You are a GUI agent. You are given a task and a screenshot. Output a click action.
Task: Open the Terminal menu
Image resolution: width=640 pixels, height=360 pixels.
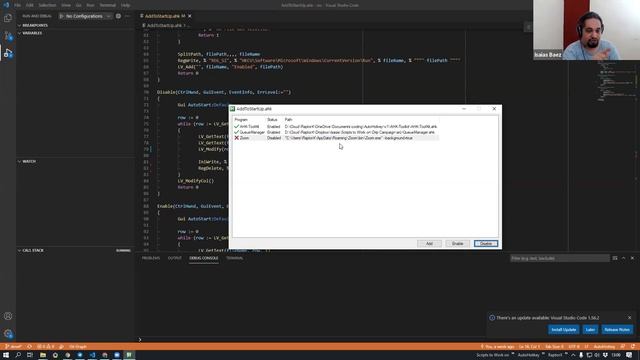108,5
